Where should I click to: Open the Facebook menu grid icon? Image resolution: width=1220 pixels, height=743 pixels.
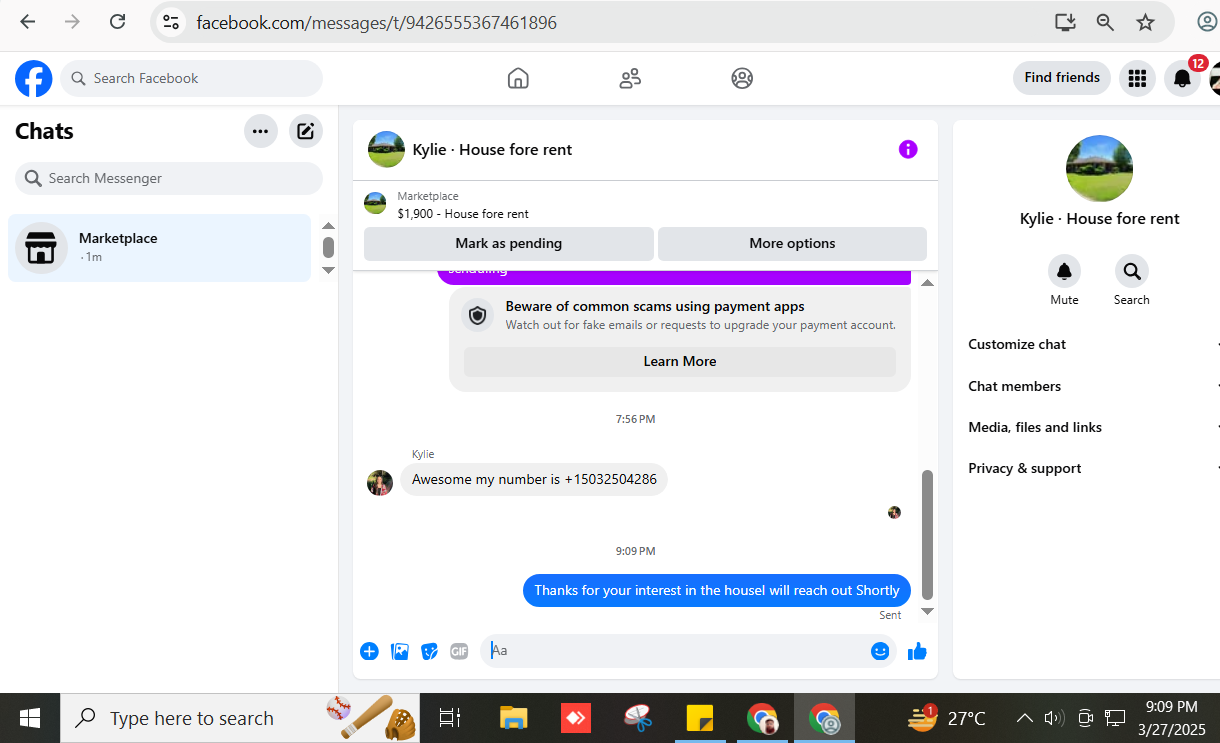tap(1137, 78)
